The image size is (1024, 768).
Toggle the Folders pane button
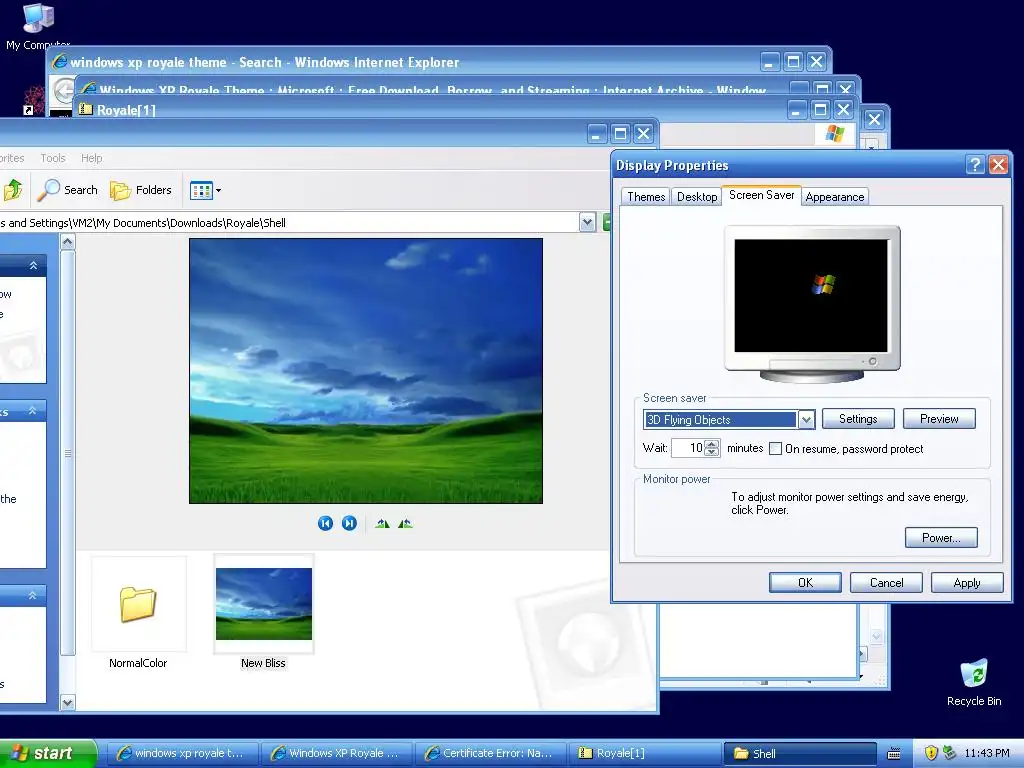tap(141, 190)
